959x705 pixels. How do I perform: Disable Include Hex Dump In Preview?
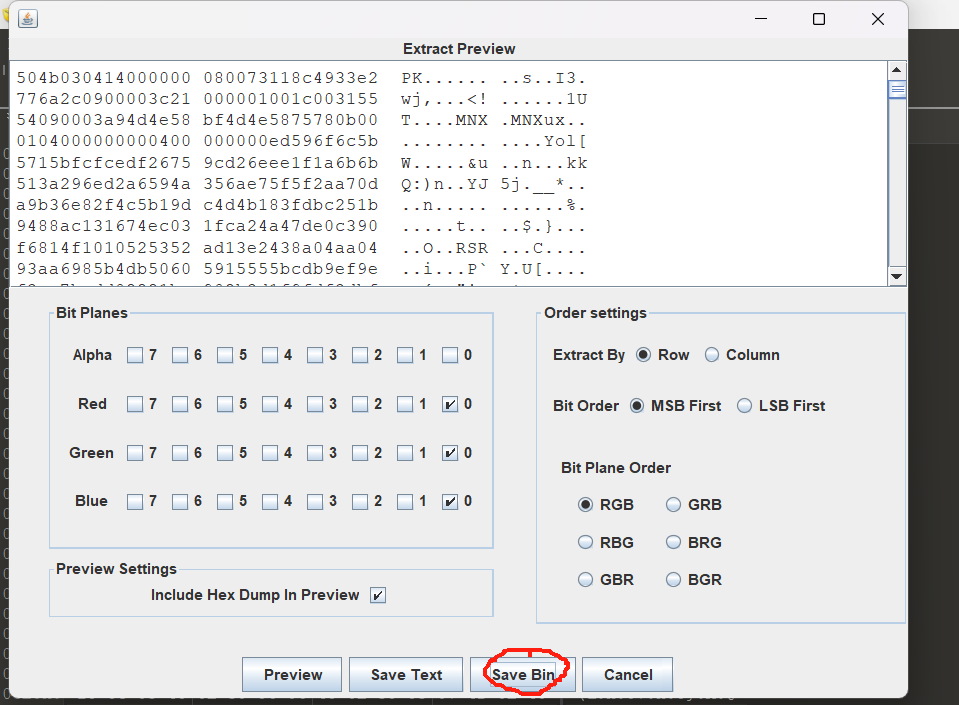tap(378, 595)
